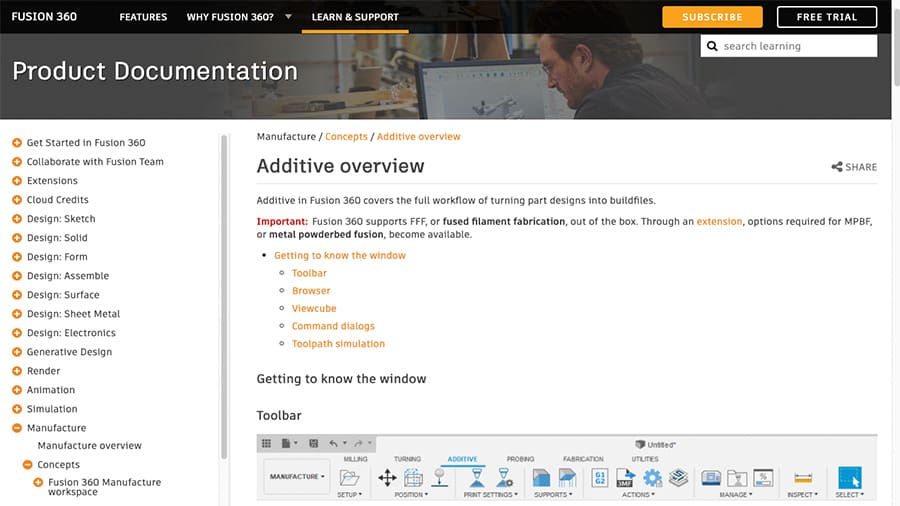
Task: Click the blue gear generate icon
Action: click(652, 477)
